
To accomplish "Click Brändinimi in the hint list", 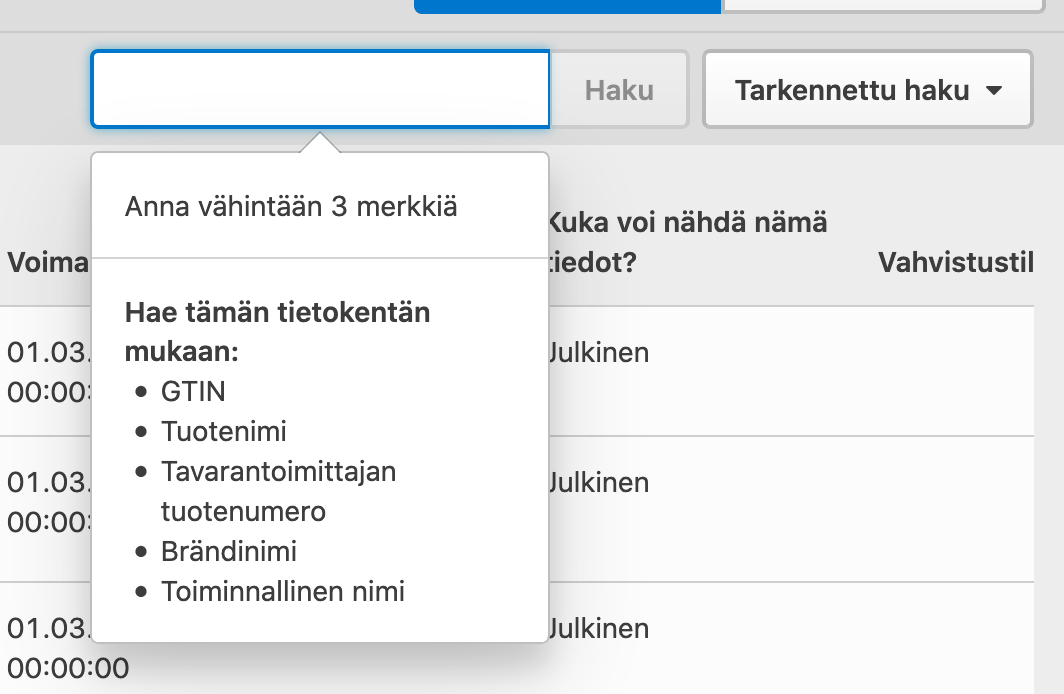I will coord(229,551).
